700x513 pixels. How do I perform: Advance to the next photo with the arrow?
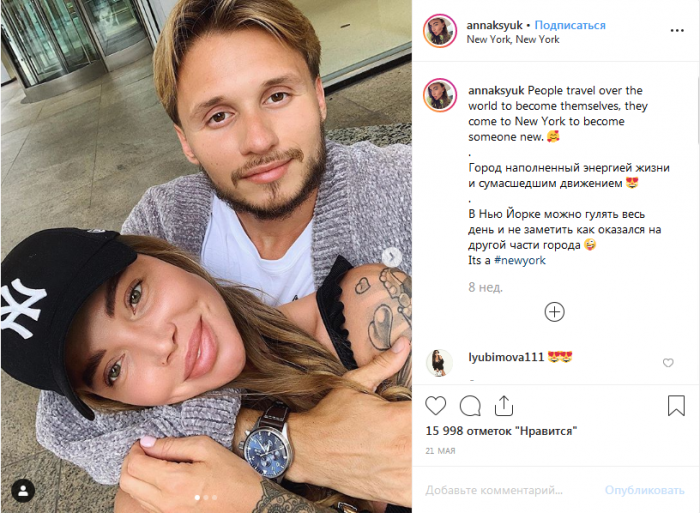[392, 257]
